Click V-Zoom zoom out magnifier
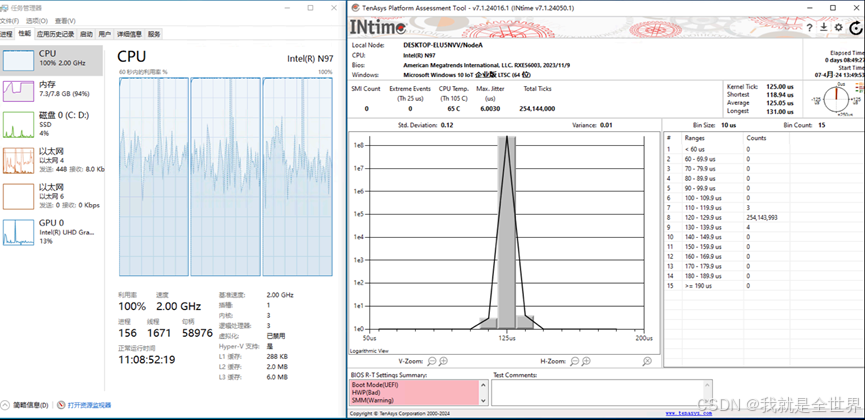 [x=432, y=361]
